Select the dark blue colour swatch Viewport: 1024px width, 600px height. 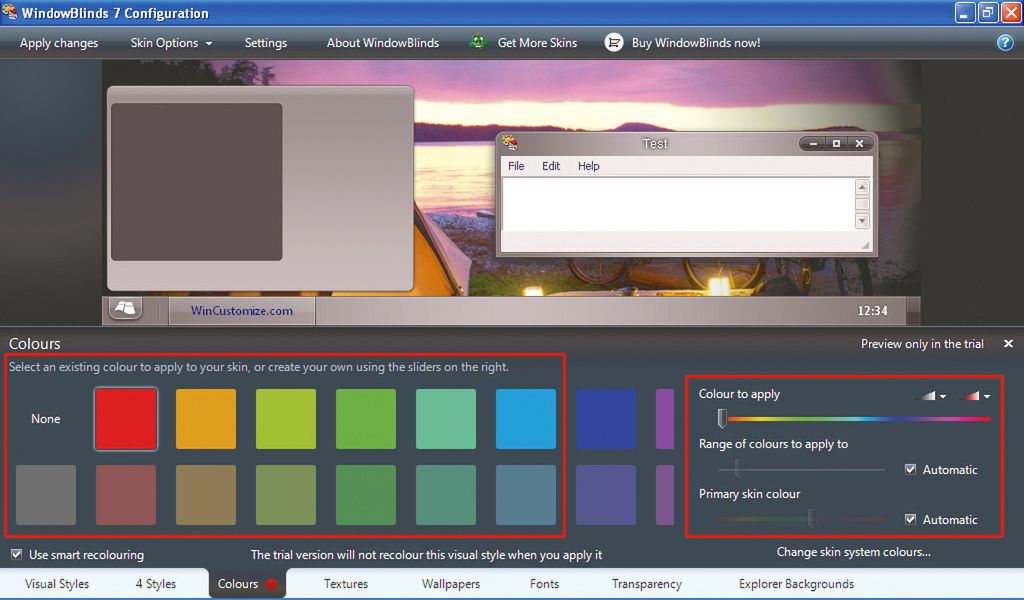(606, 419)
